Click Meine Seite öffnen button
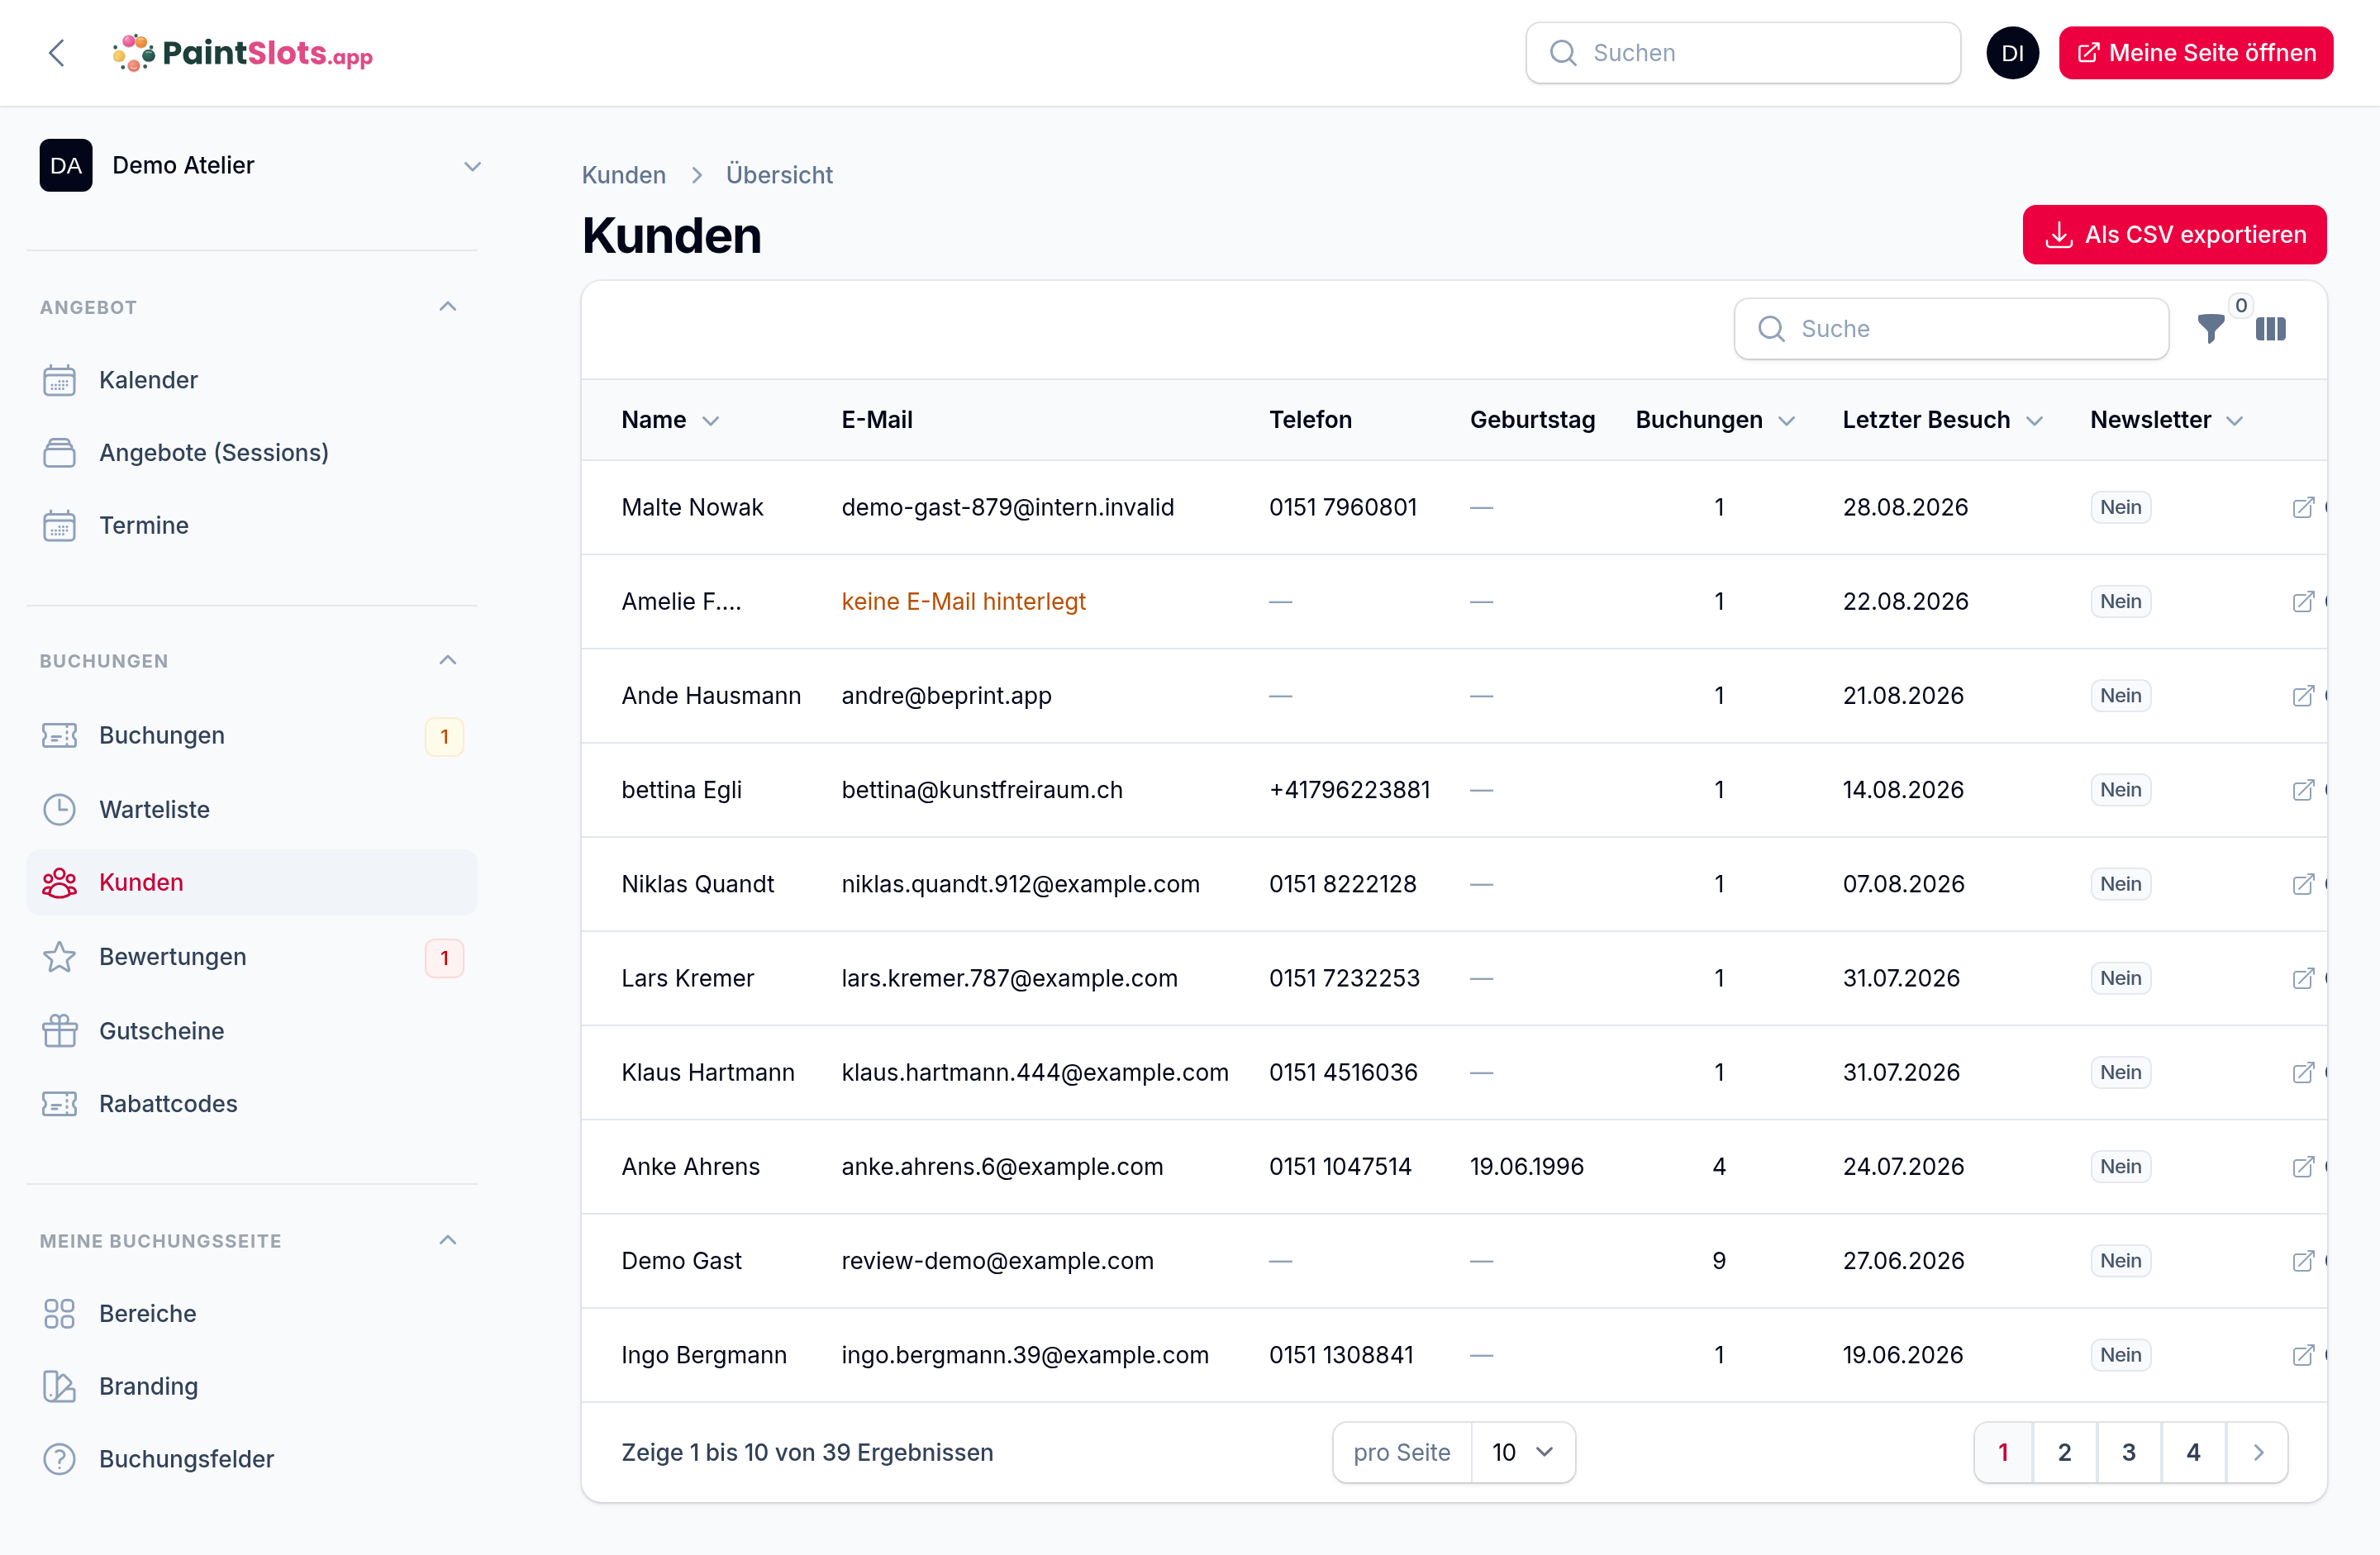Screen dimensions: 2380x1555 (2196, 53)
